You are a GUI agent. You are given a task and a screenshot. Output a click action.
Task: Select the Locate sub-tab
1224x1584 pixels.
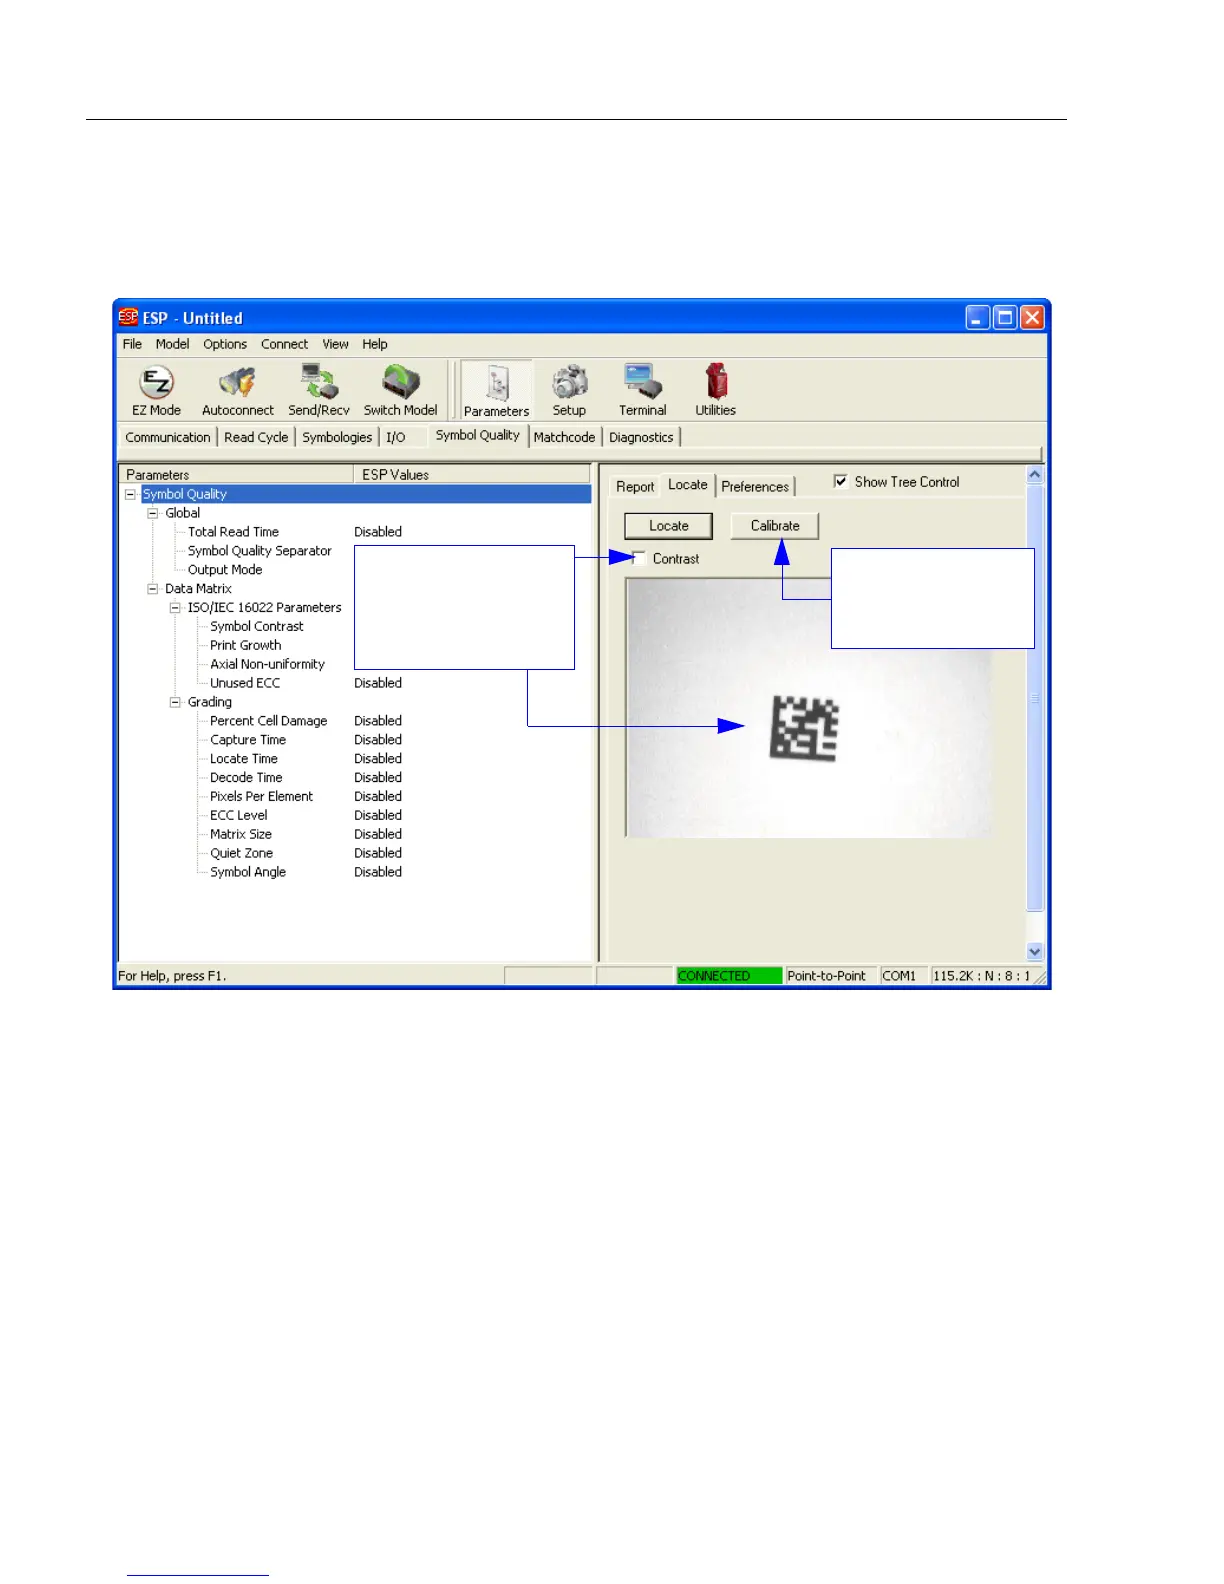point(688,484)
